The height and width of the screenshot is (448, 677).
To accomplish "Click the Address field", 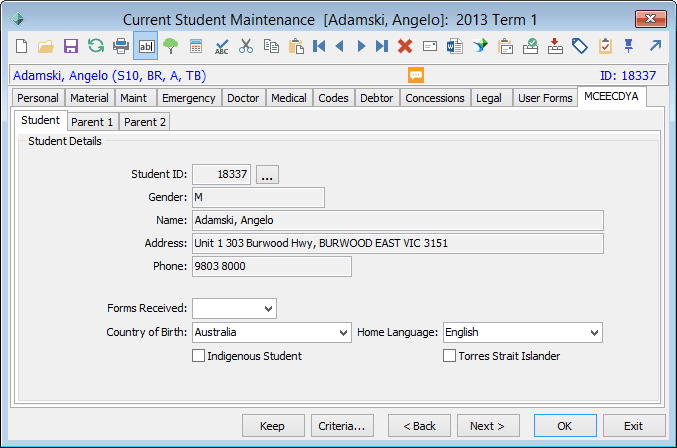I will pyautogui.click(x=398, y=243).
